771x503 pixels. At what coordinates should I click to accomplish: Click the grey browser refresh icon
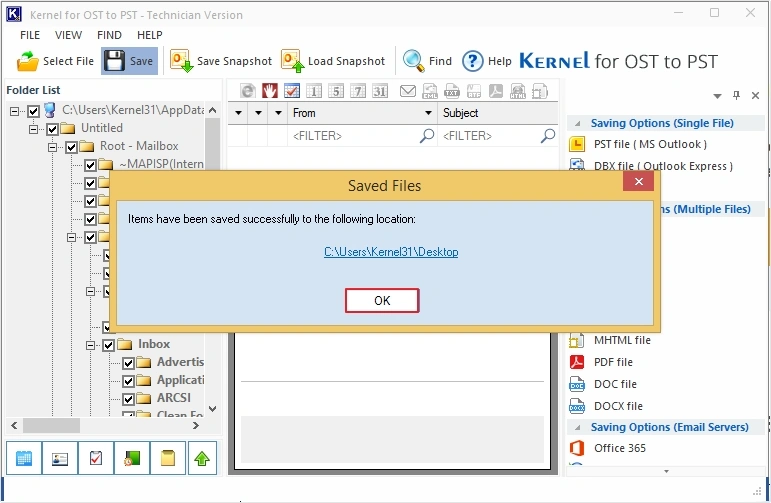coord(248,91)
